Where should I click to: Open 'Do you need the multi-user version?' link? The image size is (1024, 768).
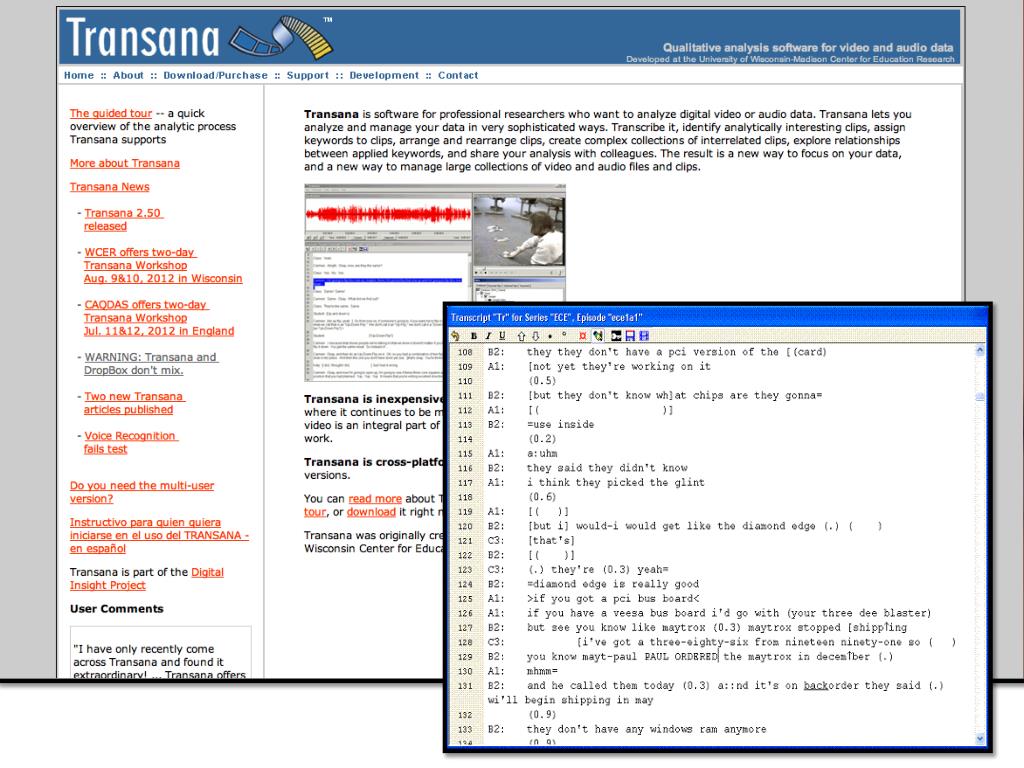click(x=142, y=492)
